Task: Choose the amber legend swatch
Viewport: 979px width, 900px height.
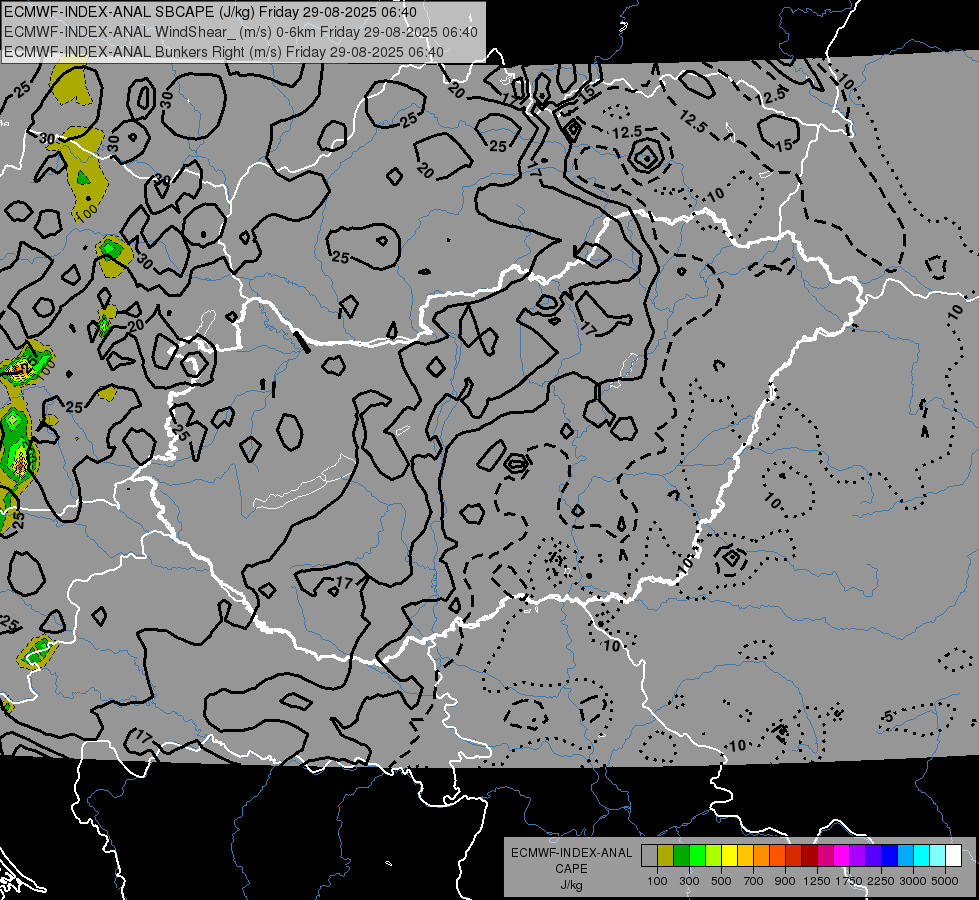Action: [x=745, y=856]
